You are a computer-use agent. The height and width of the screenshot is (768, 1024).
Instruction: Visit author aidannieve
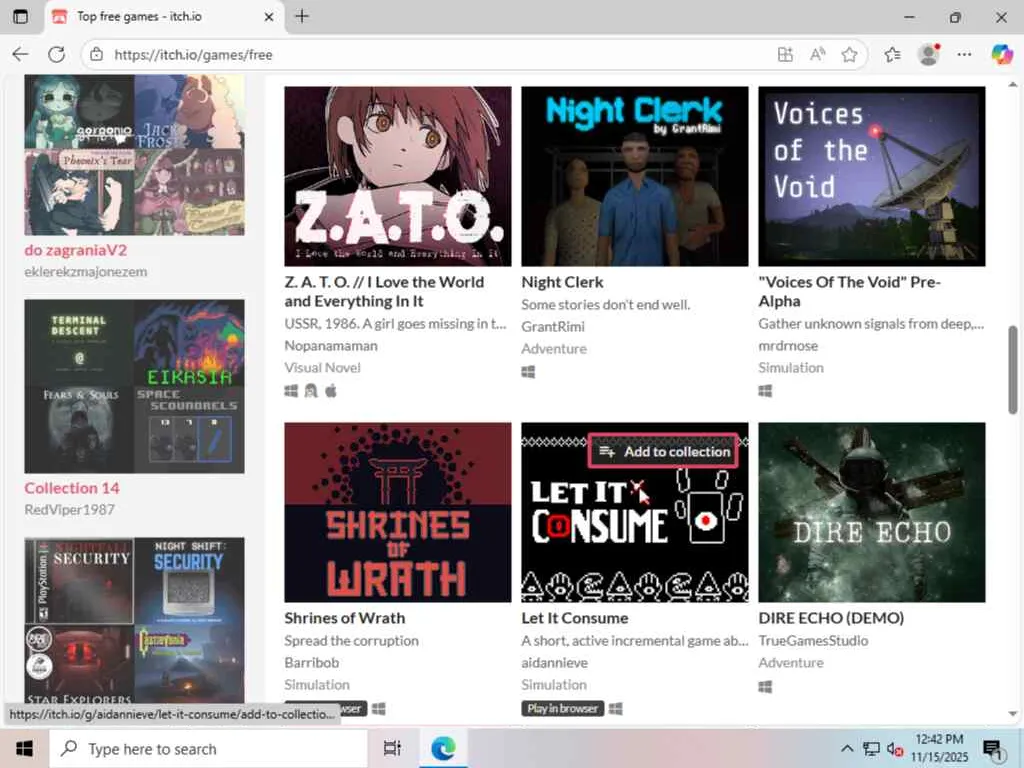[554, 662]
